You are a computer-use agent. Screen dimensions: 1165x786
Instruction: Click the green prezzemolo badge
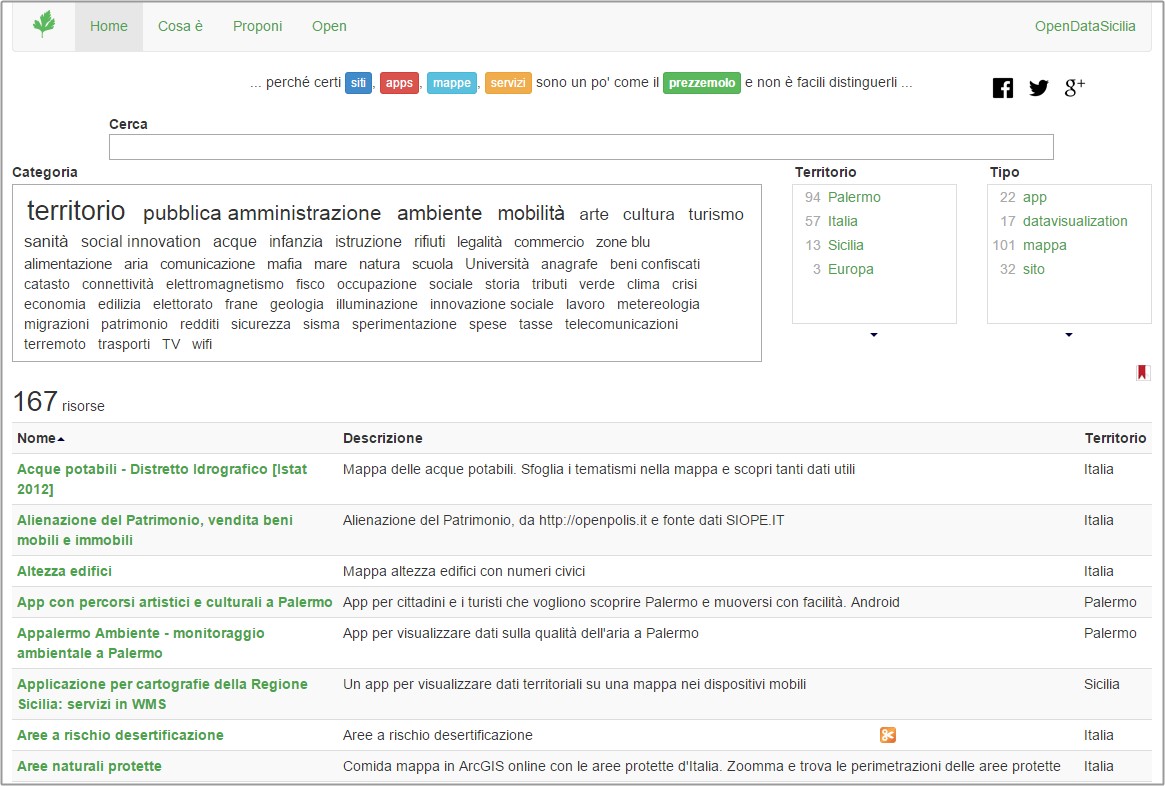pyautogui.click(x=701, y=83)
